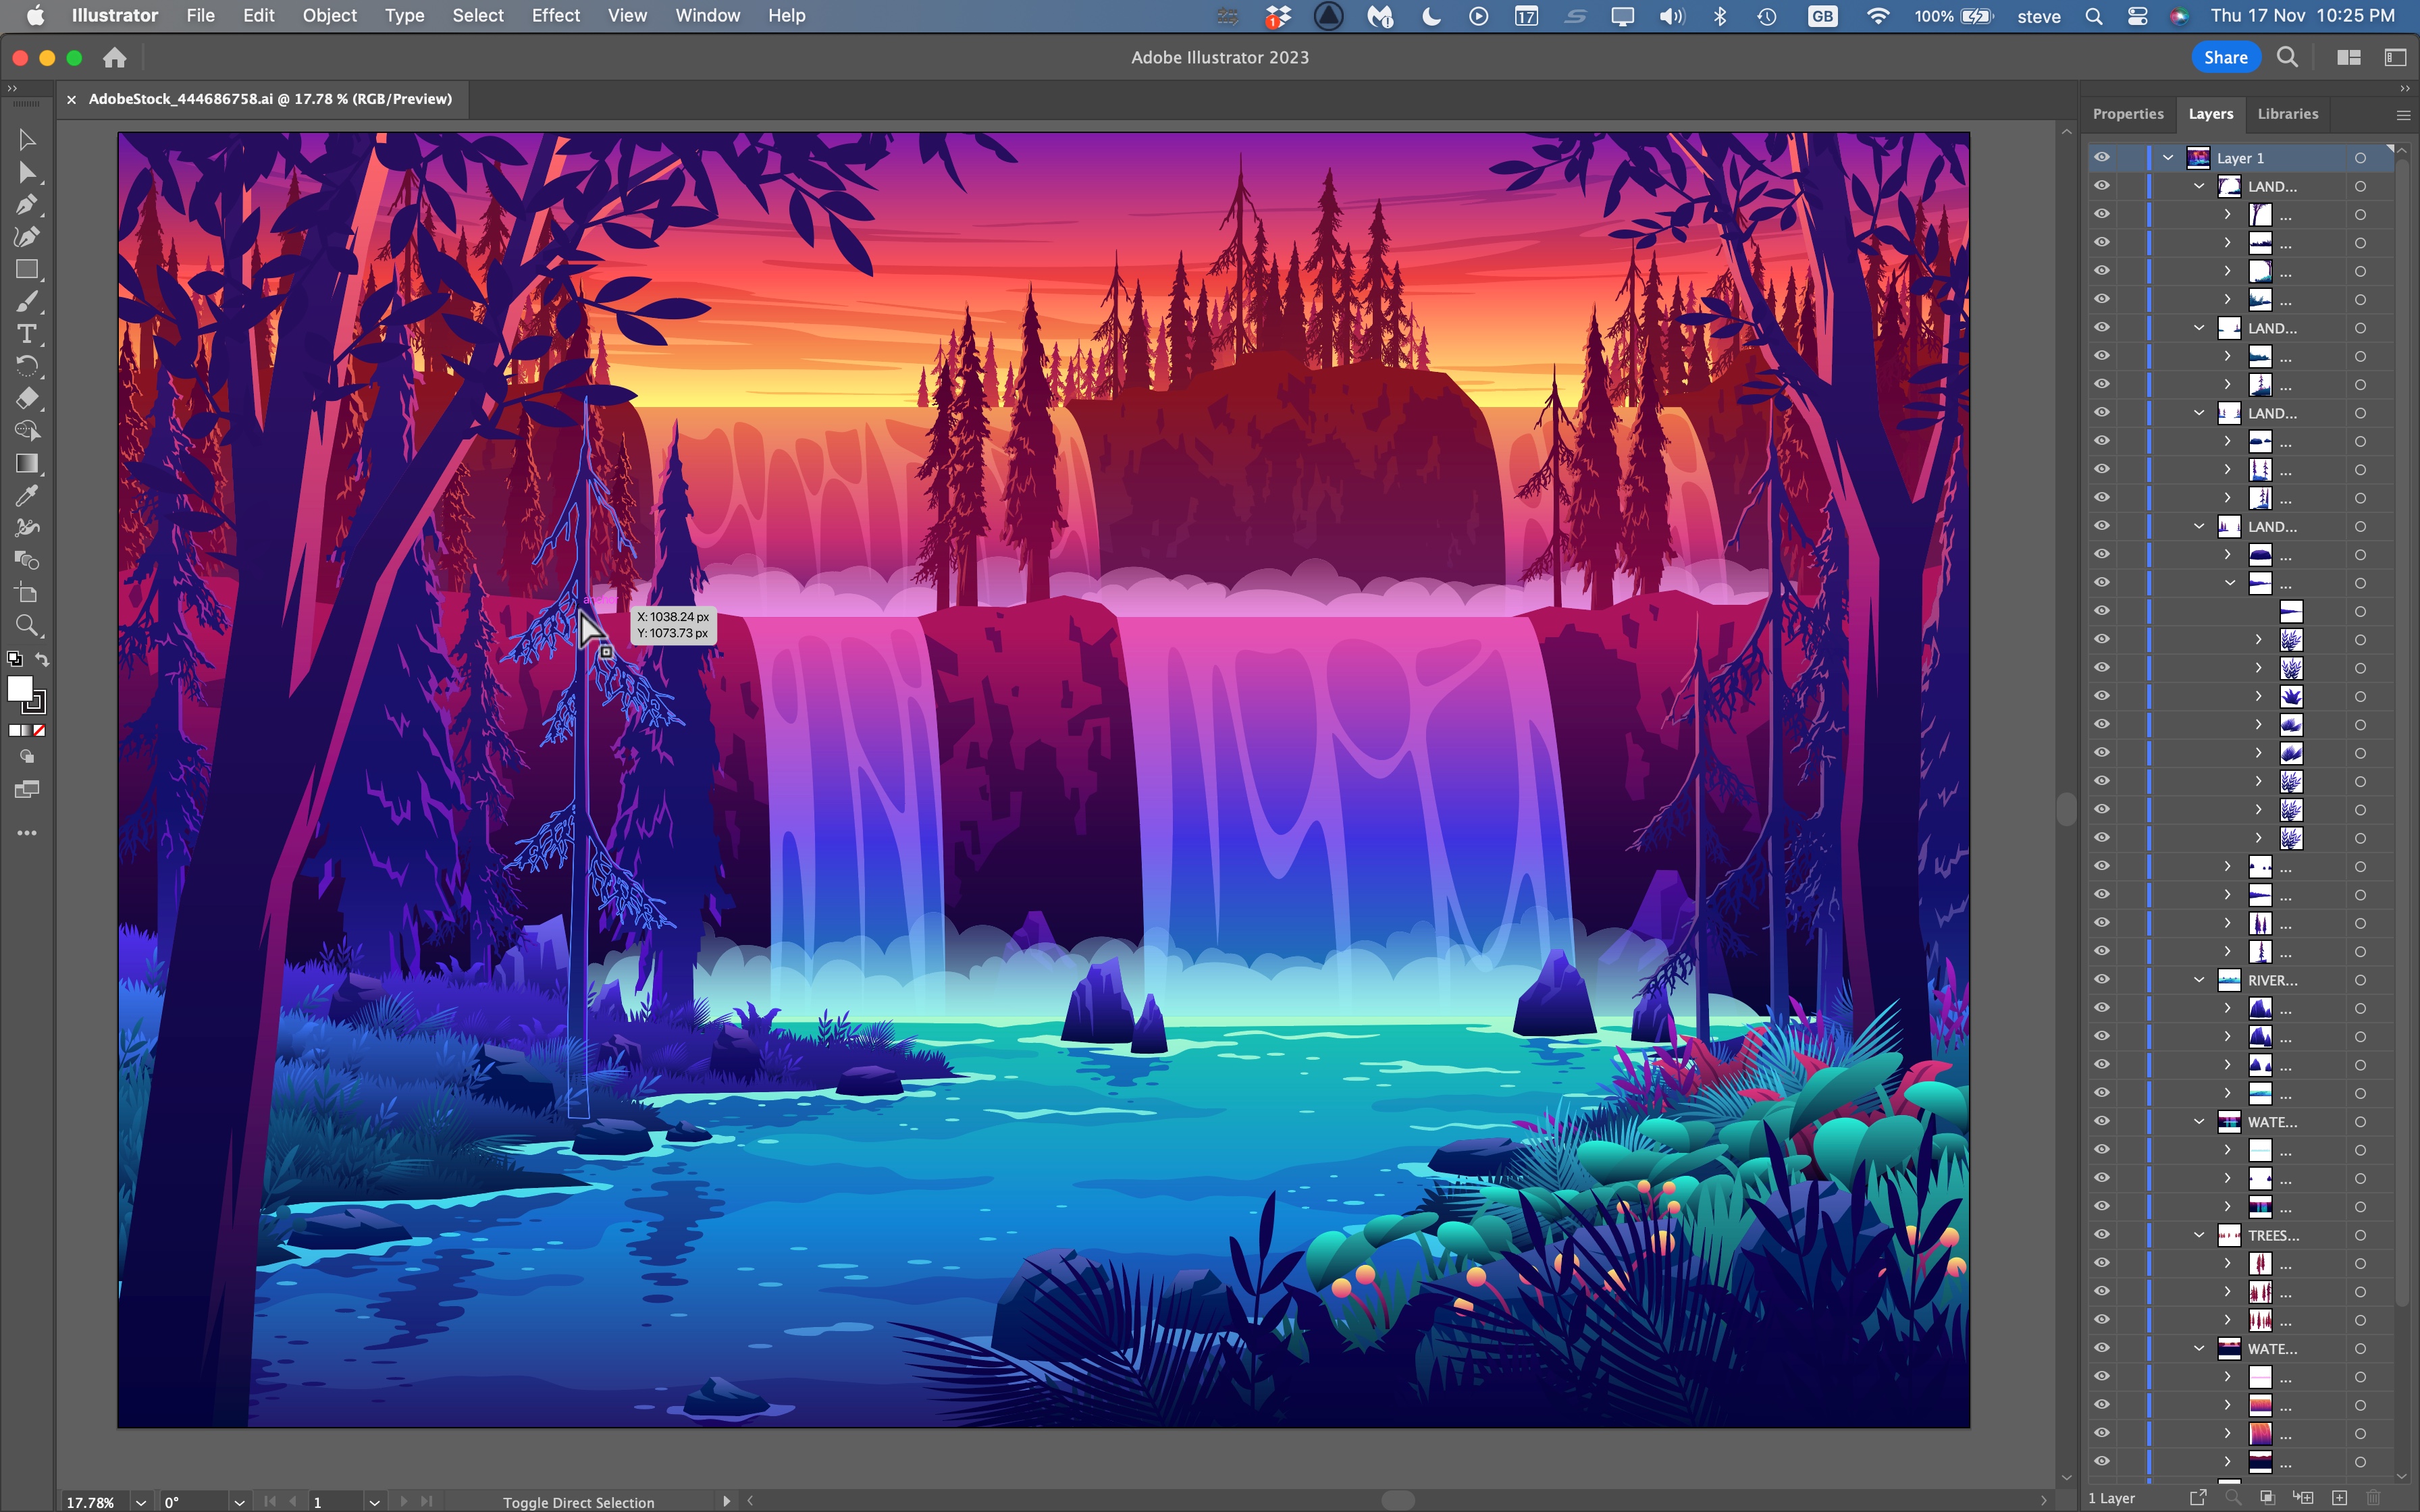Click the Properties tab
This screenshot has height=1512, width=2420.
2128,113
